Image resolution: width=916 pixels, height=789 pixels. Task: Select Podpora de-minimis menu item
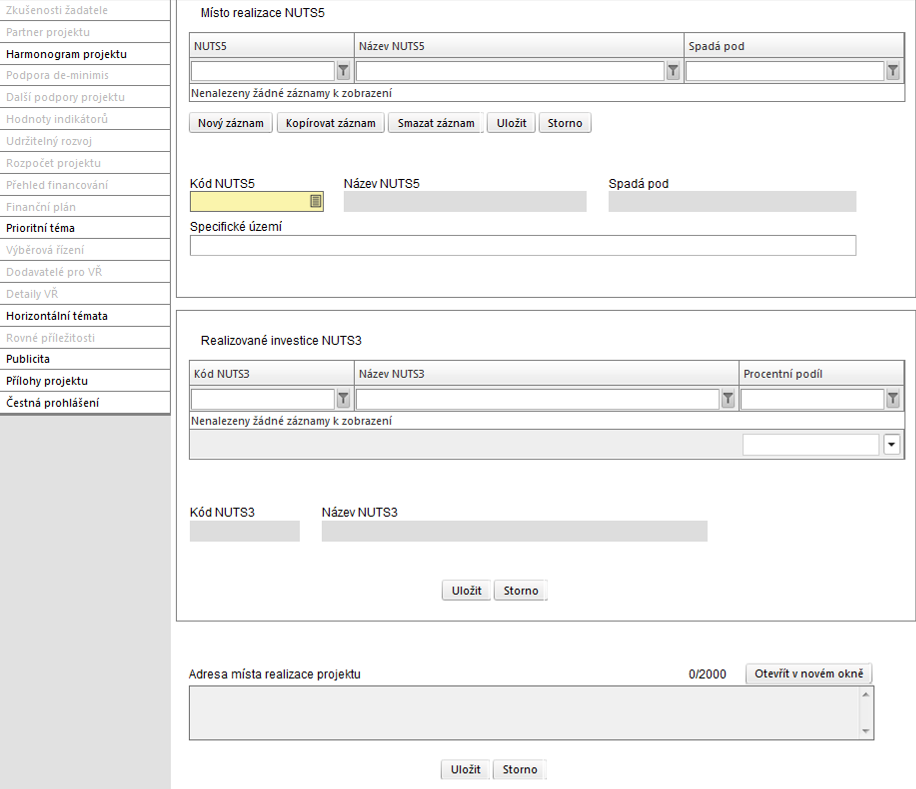click(x=85, y=75)
